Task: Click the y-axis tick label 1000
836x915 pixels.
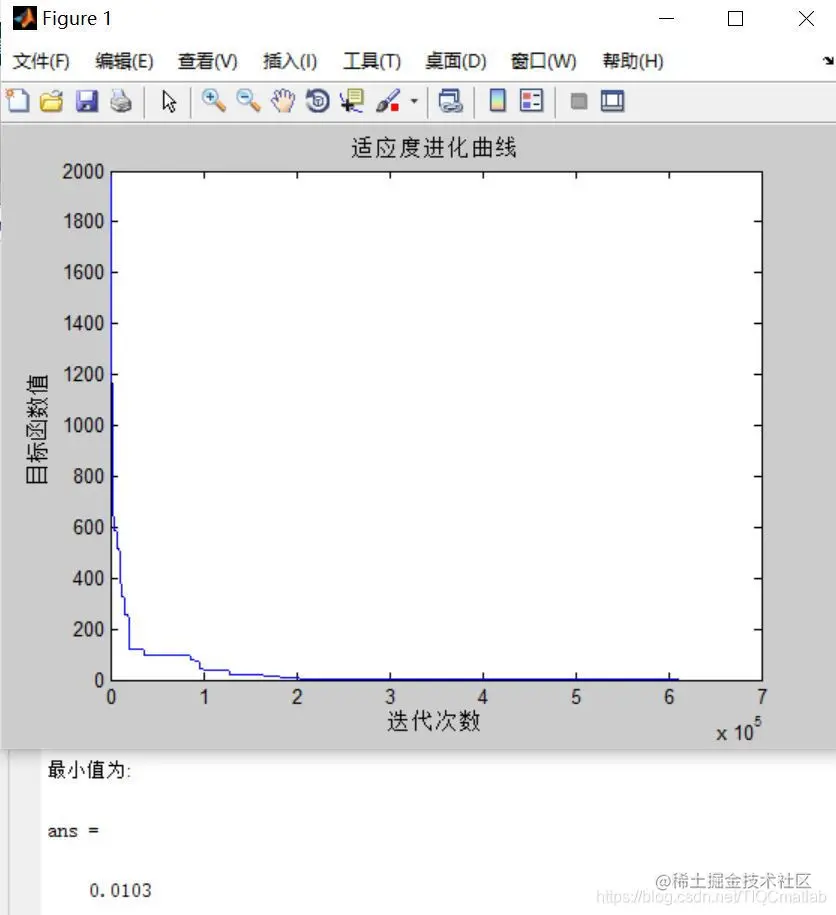Action: [83, 425]
